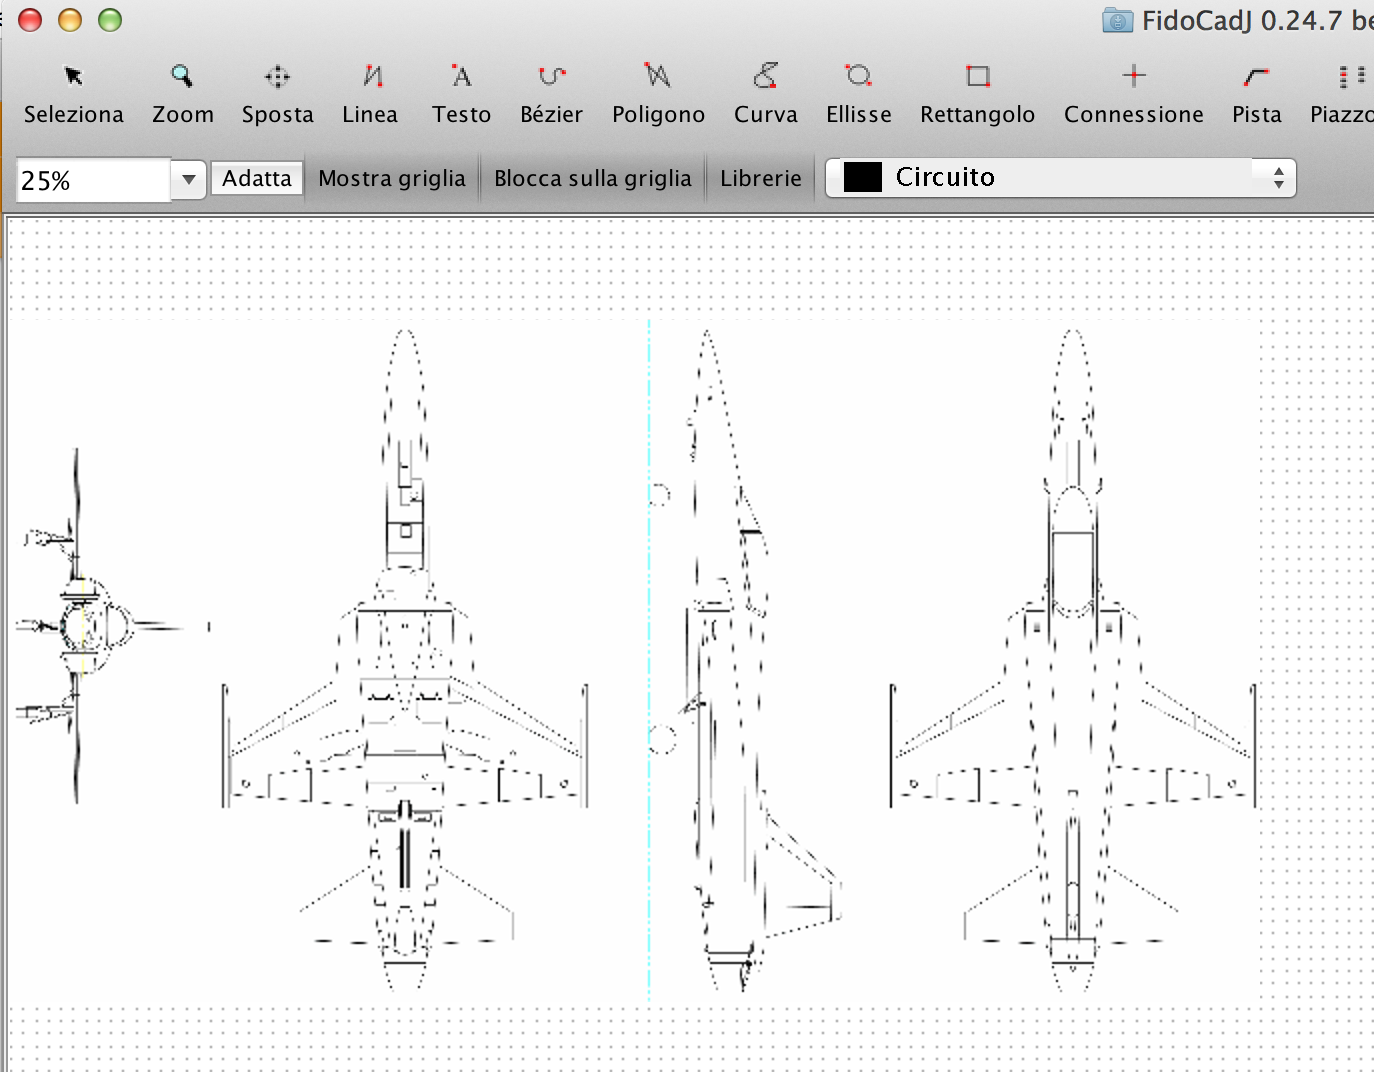Select the Curva tool
1374x1072 pixels.
[765, 93]
